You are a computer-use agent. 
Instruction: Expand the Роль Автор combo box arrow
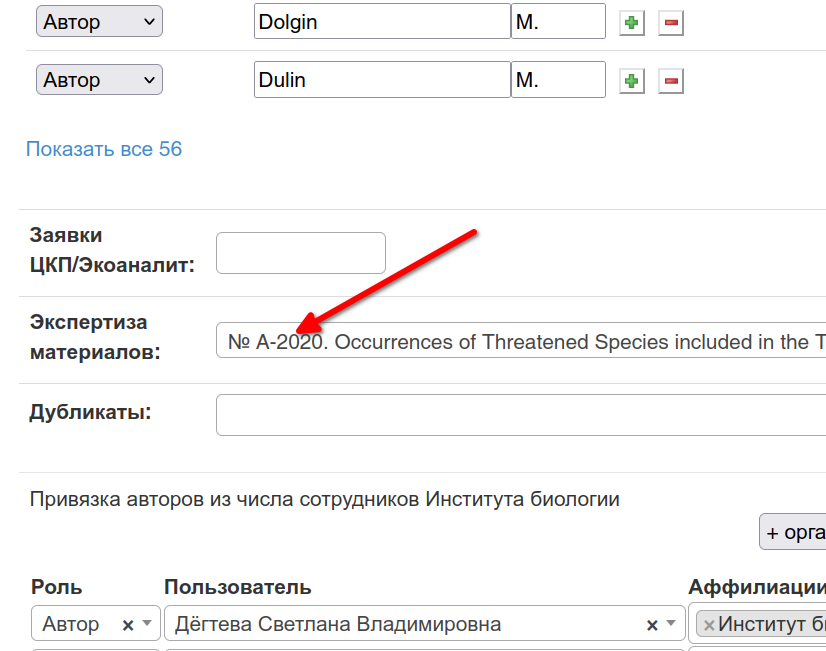coord(147,624)
